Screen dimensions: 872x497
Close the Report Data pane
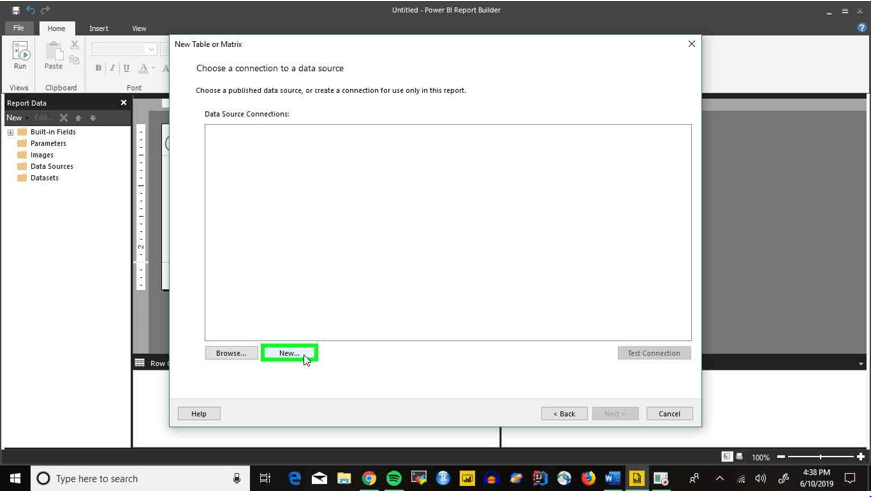(123, 102)
